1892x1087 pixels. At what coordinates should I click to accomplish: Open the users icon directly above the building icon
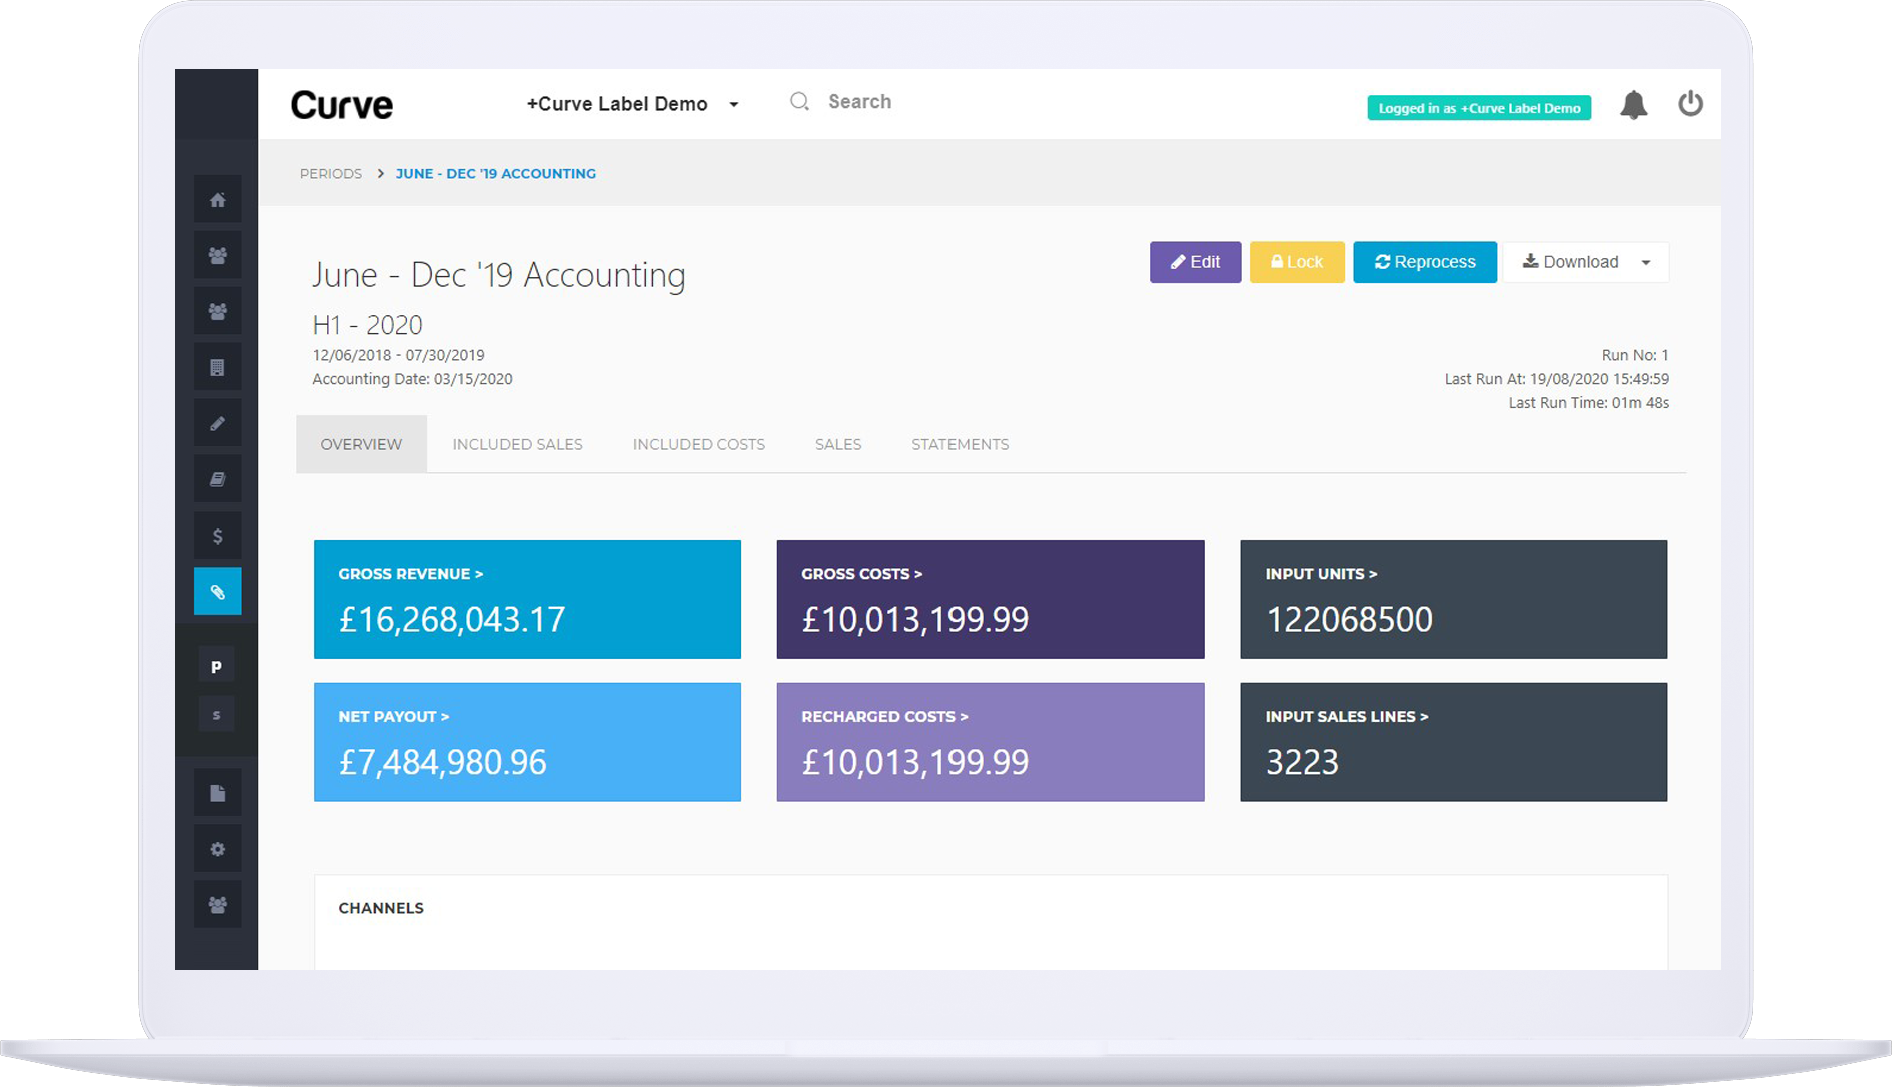tap(217, 311)
